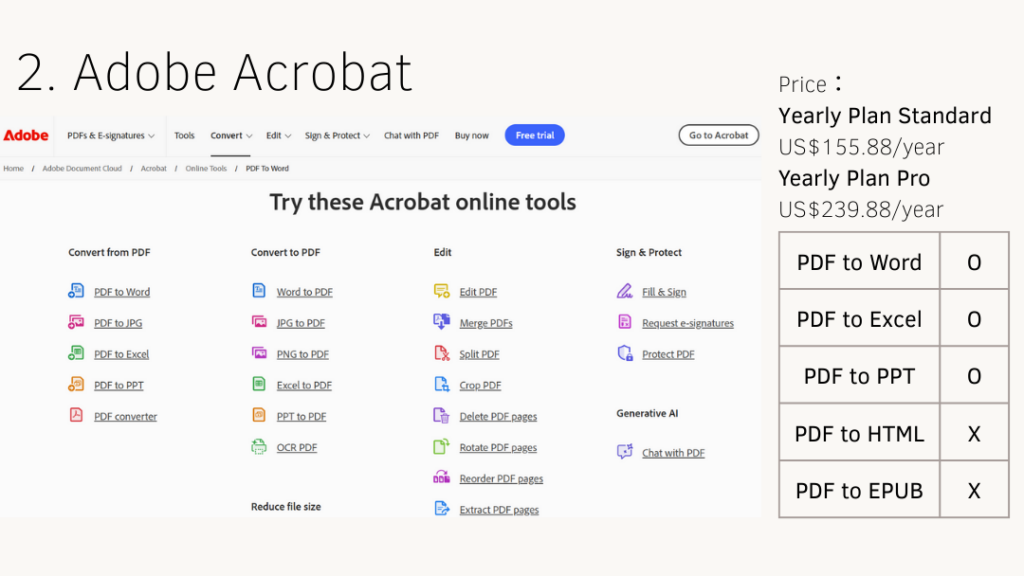
Task: Click the JPG to PDF icon
Action: (259, 322)
